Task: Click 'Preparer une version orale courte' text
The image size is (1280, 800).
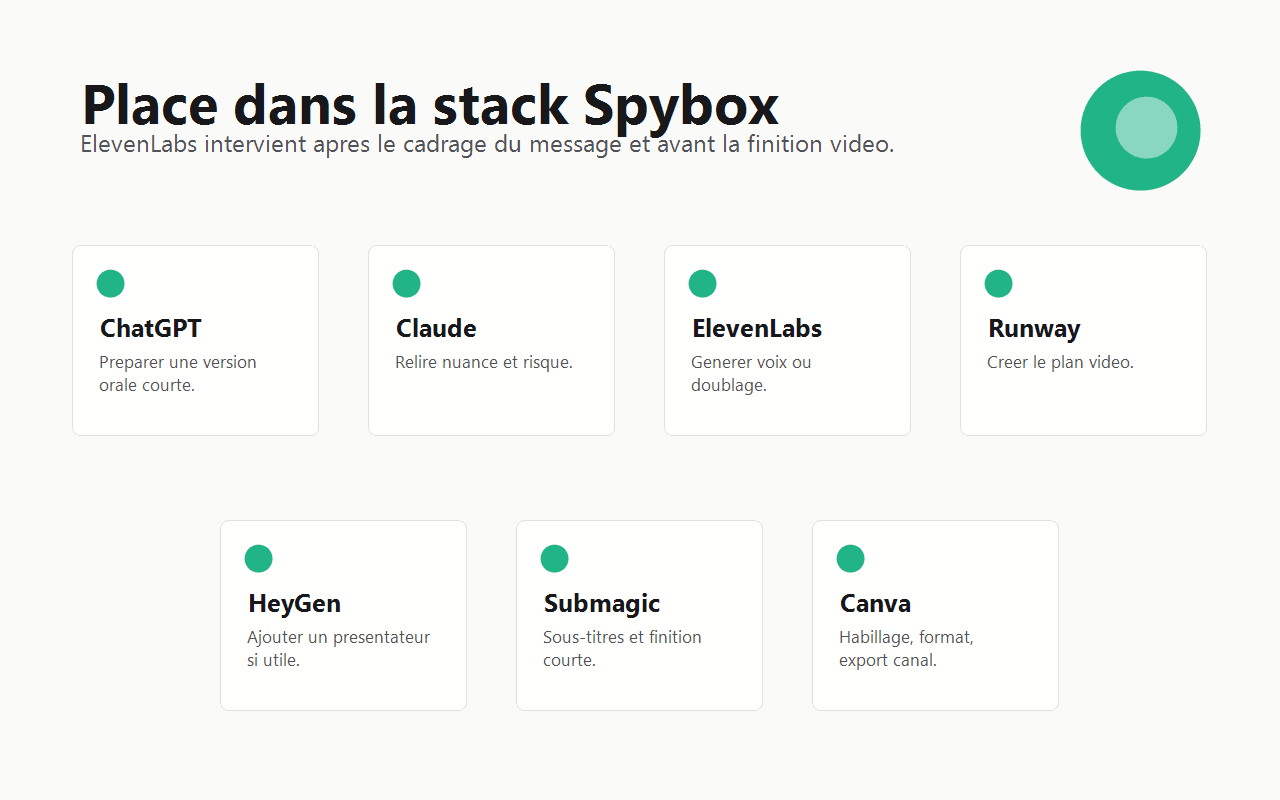Action: [x=178, y=373]
